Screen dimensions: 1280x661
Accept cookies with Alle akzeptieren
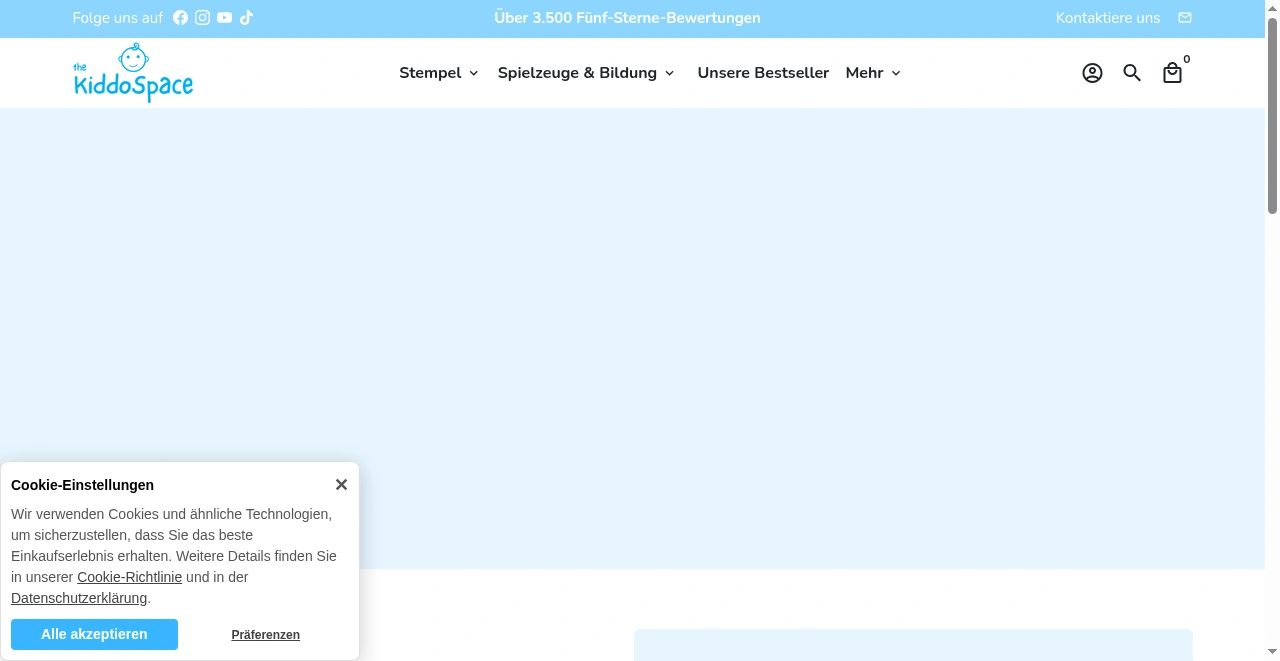pos(94,634)
